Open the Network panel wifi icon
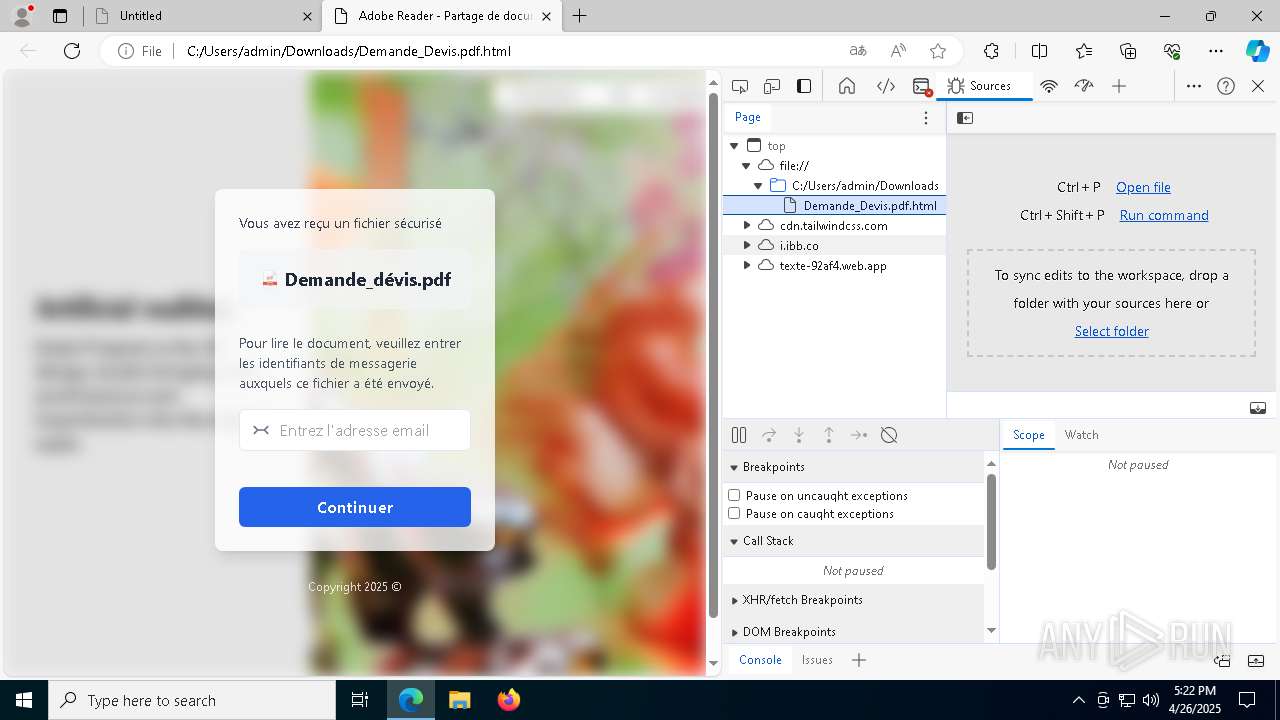The height and width of the screenshot is (720, 1280). pos(1049,86)
